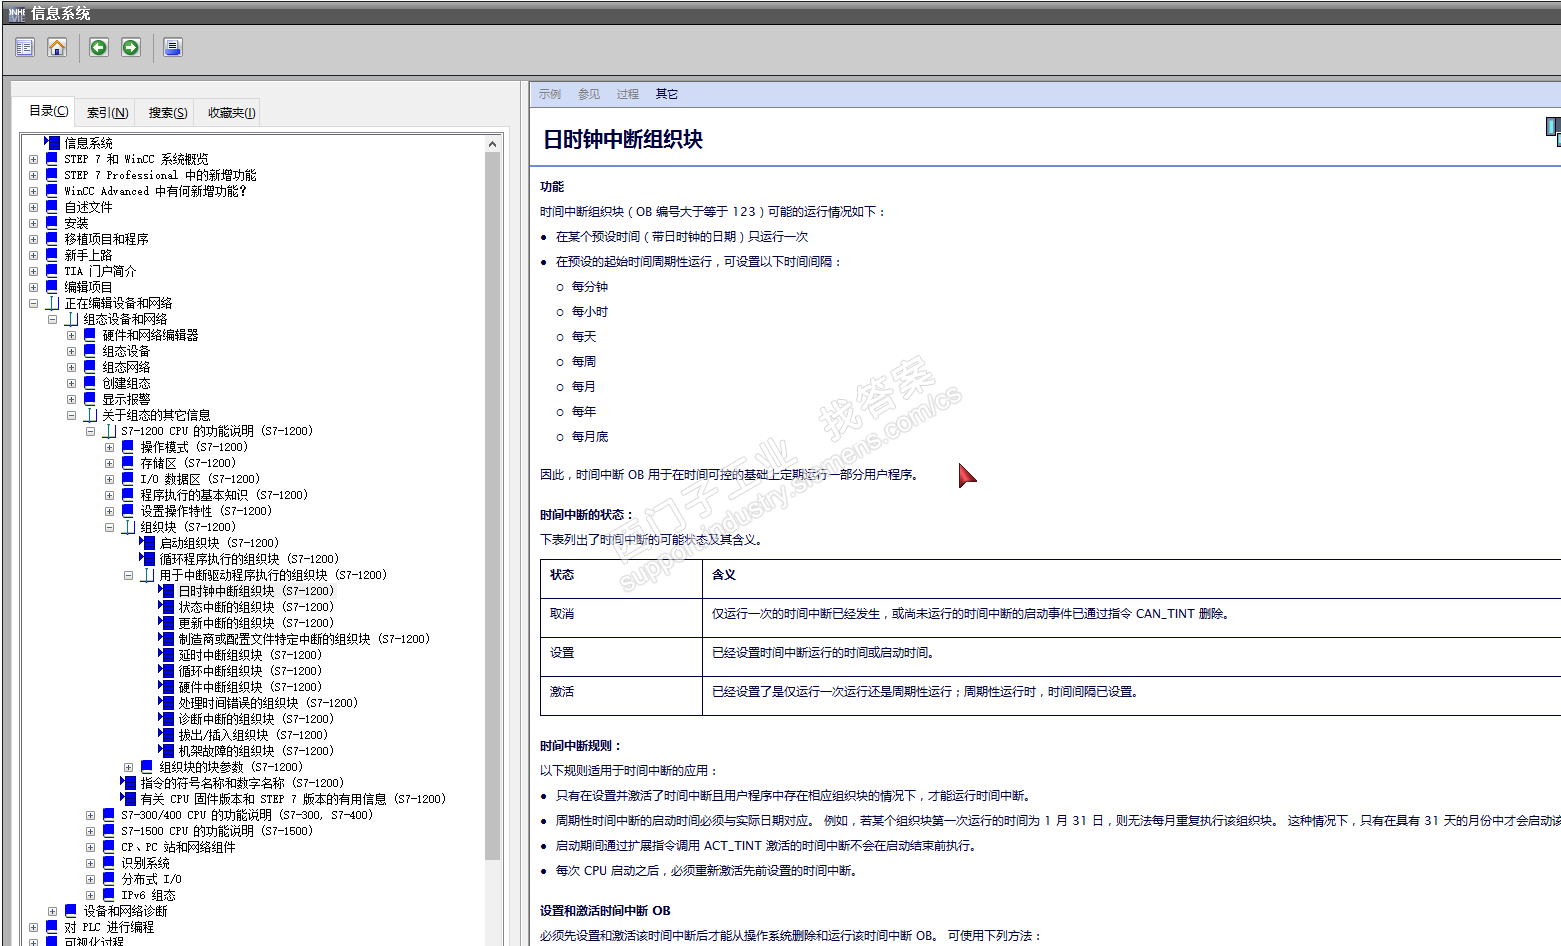Click the book icon beside 新手上路
The width and height of the screenshot is (1561, 946).
[52, 255]
